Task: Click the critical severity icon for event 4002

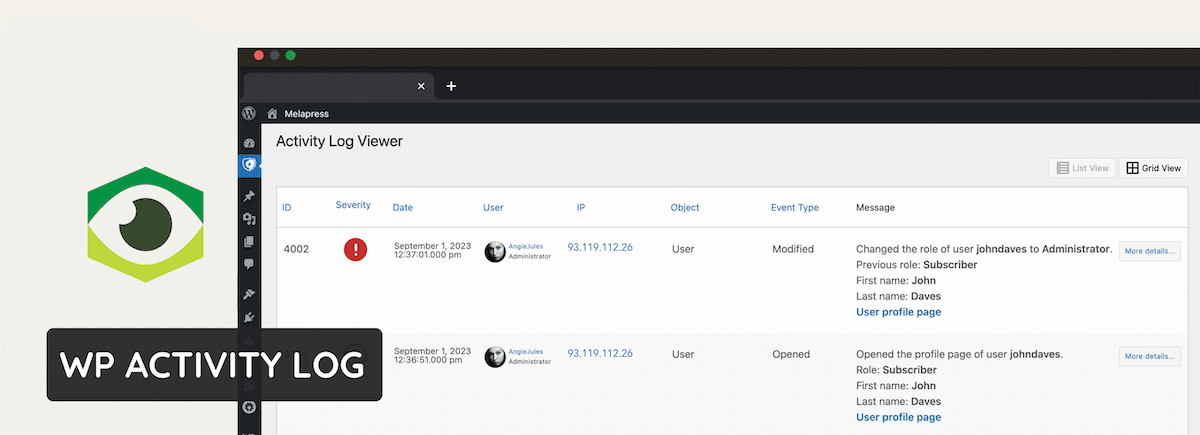Action: click(x=355, y=250)
